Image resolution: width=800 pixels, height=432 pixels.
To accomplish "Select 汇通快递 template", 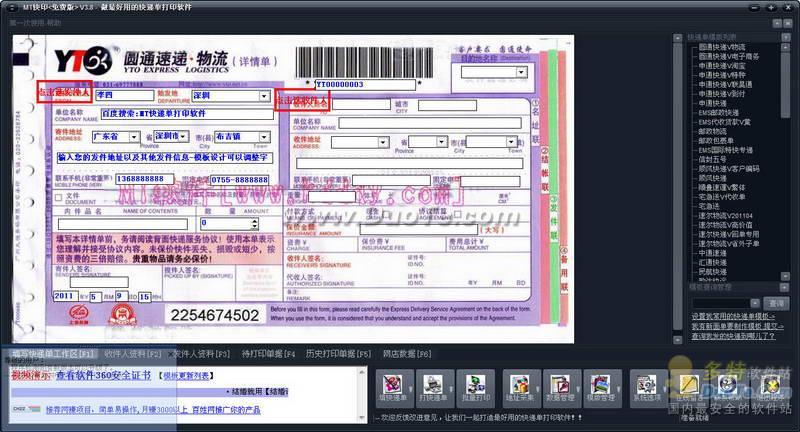I will click(x=712, y=263).
